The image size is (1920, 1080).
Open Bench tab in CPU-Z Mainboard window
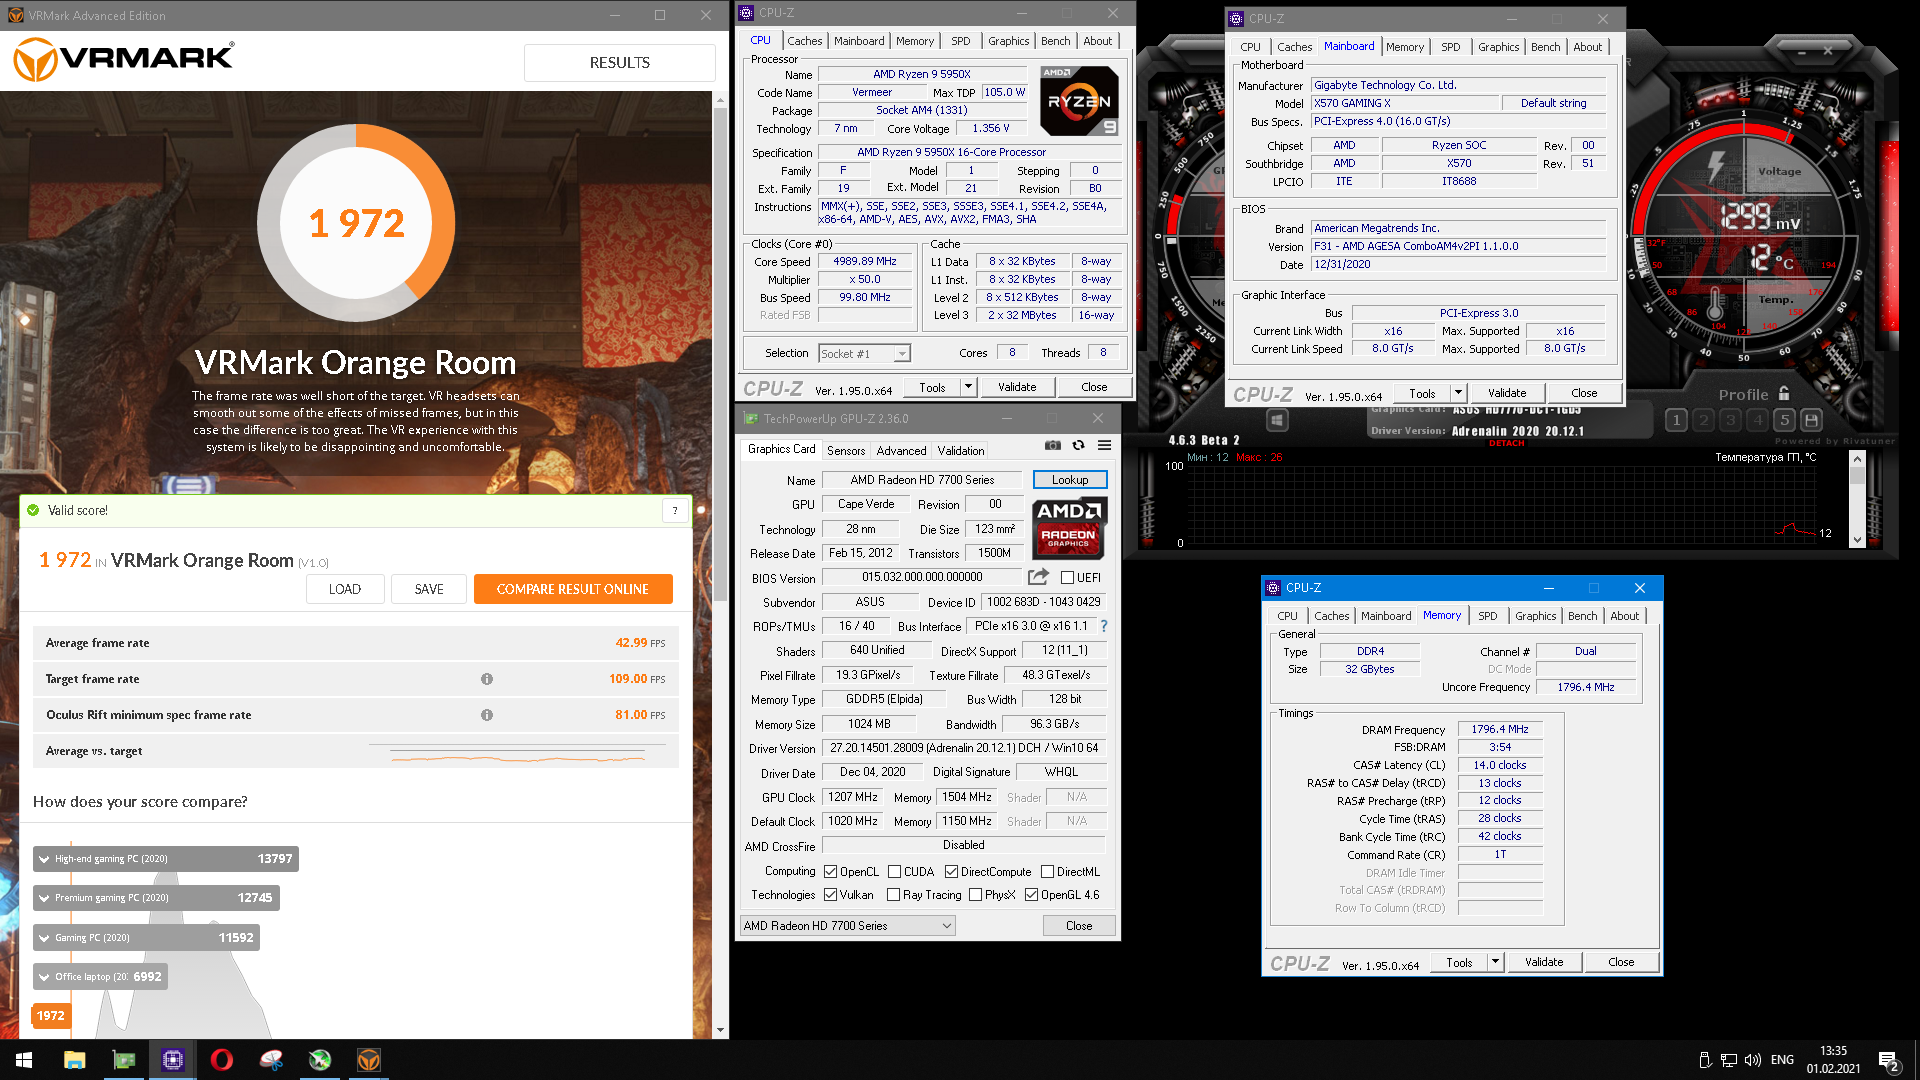(x=1545, y=47)
